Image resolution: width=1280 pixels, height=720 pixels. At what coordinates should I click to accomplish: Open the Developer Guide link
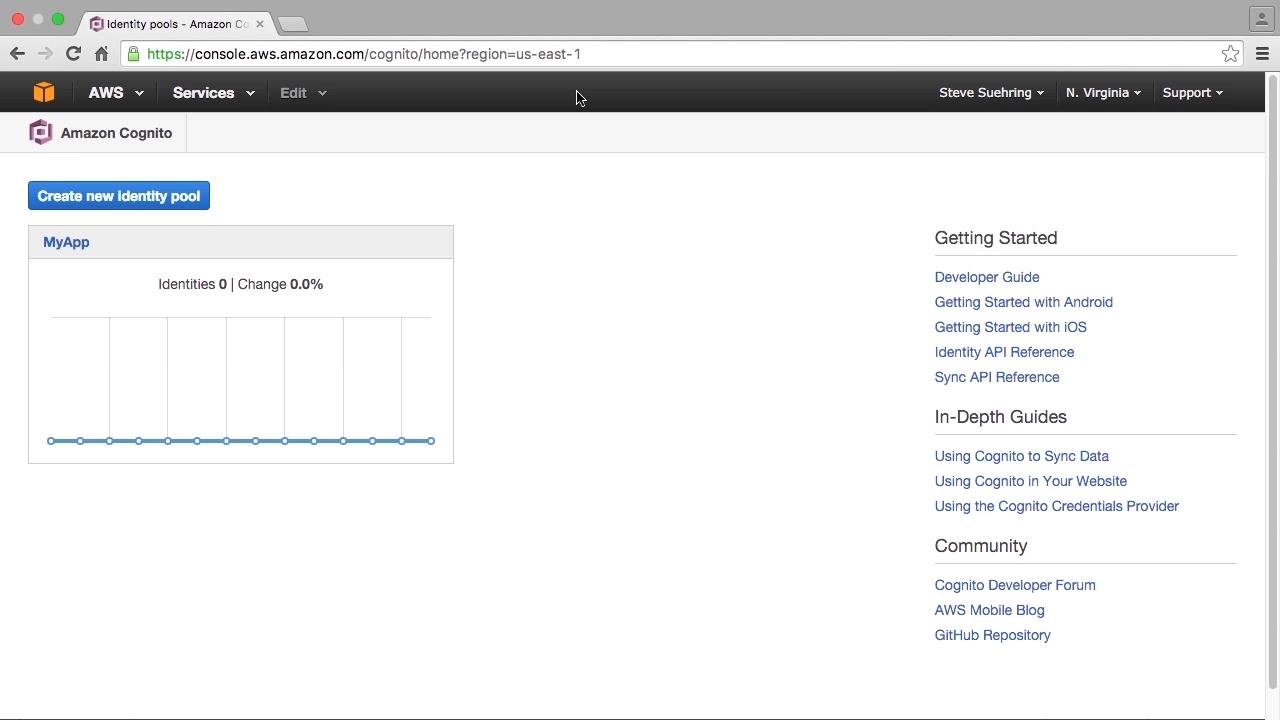[x=987, y=277]
